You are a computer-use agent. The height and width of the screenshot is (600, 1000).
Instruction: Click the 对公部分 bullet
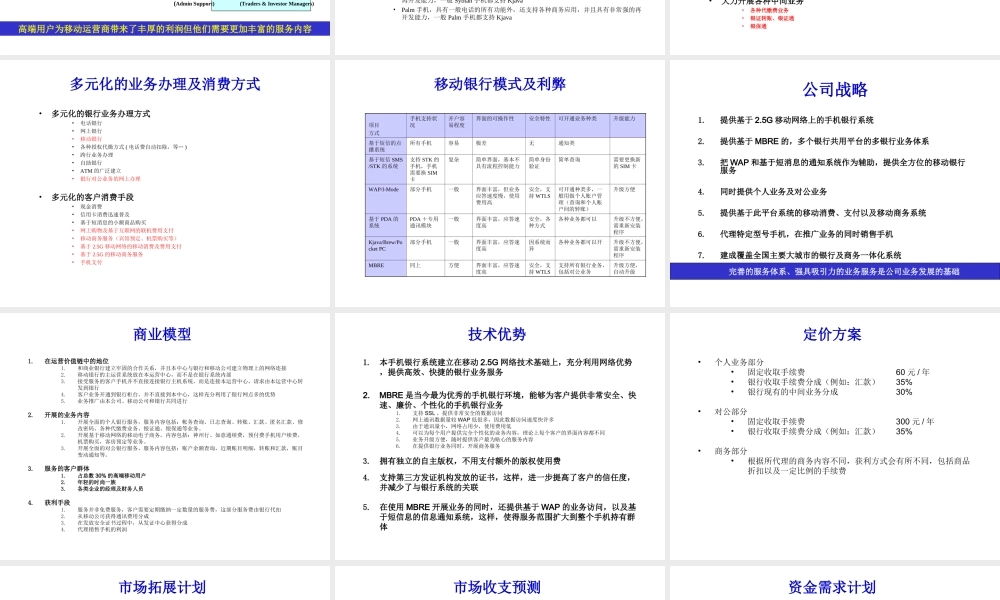tap(731, 412)
